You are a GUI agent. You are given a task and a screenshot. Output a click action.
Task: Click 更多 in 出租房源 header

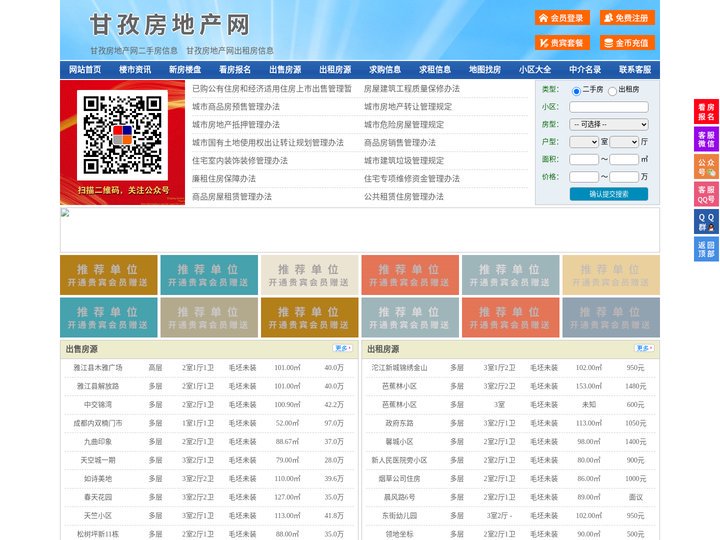point(644,348)
